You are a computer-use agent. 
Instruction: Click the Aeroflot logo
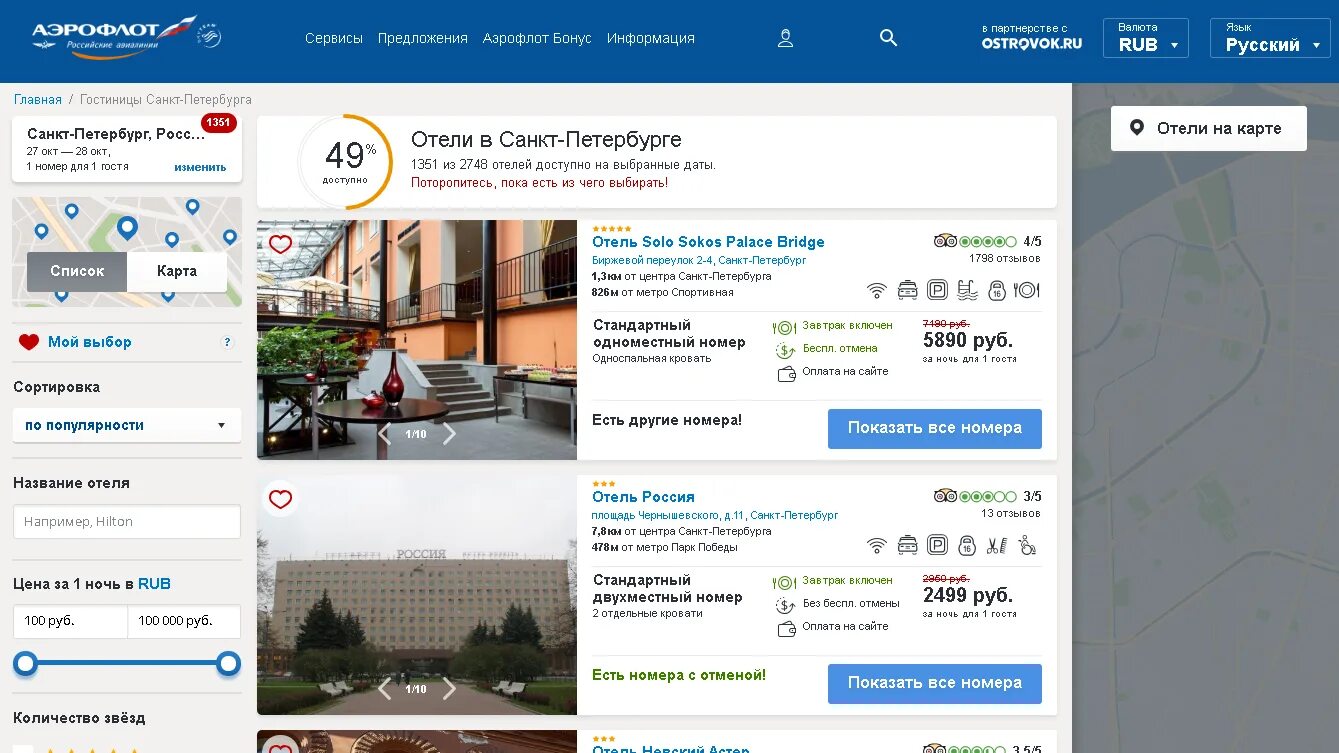click(x=126, y=36)
